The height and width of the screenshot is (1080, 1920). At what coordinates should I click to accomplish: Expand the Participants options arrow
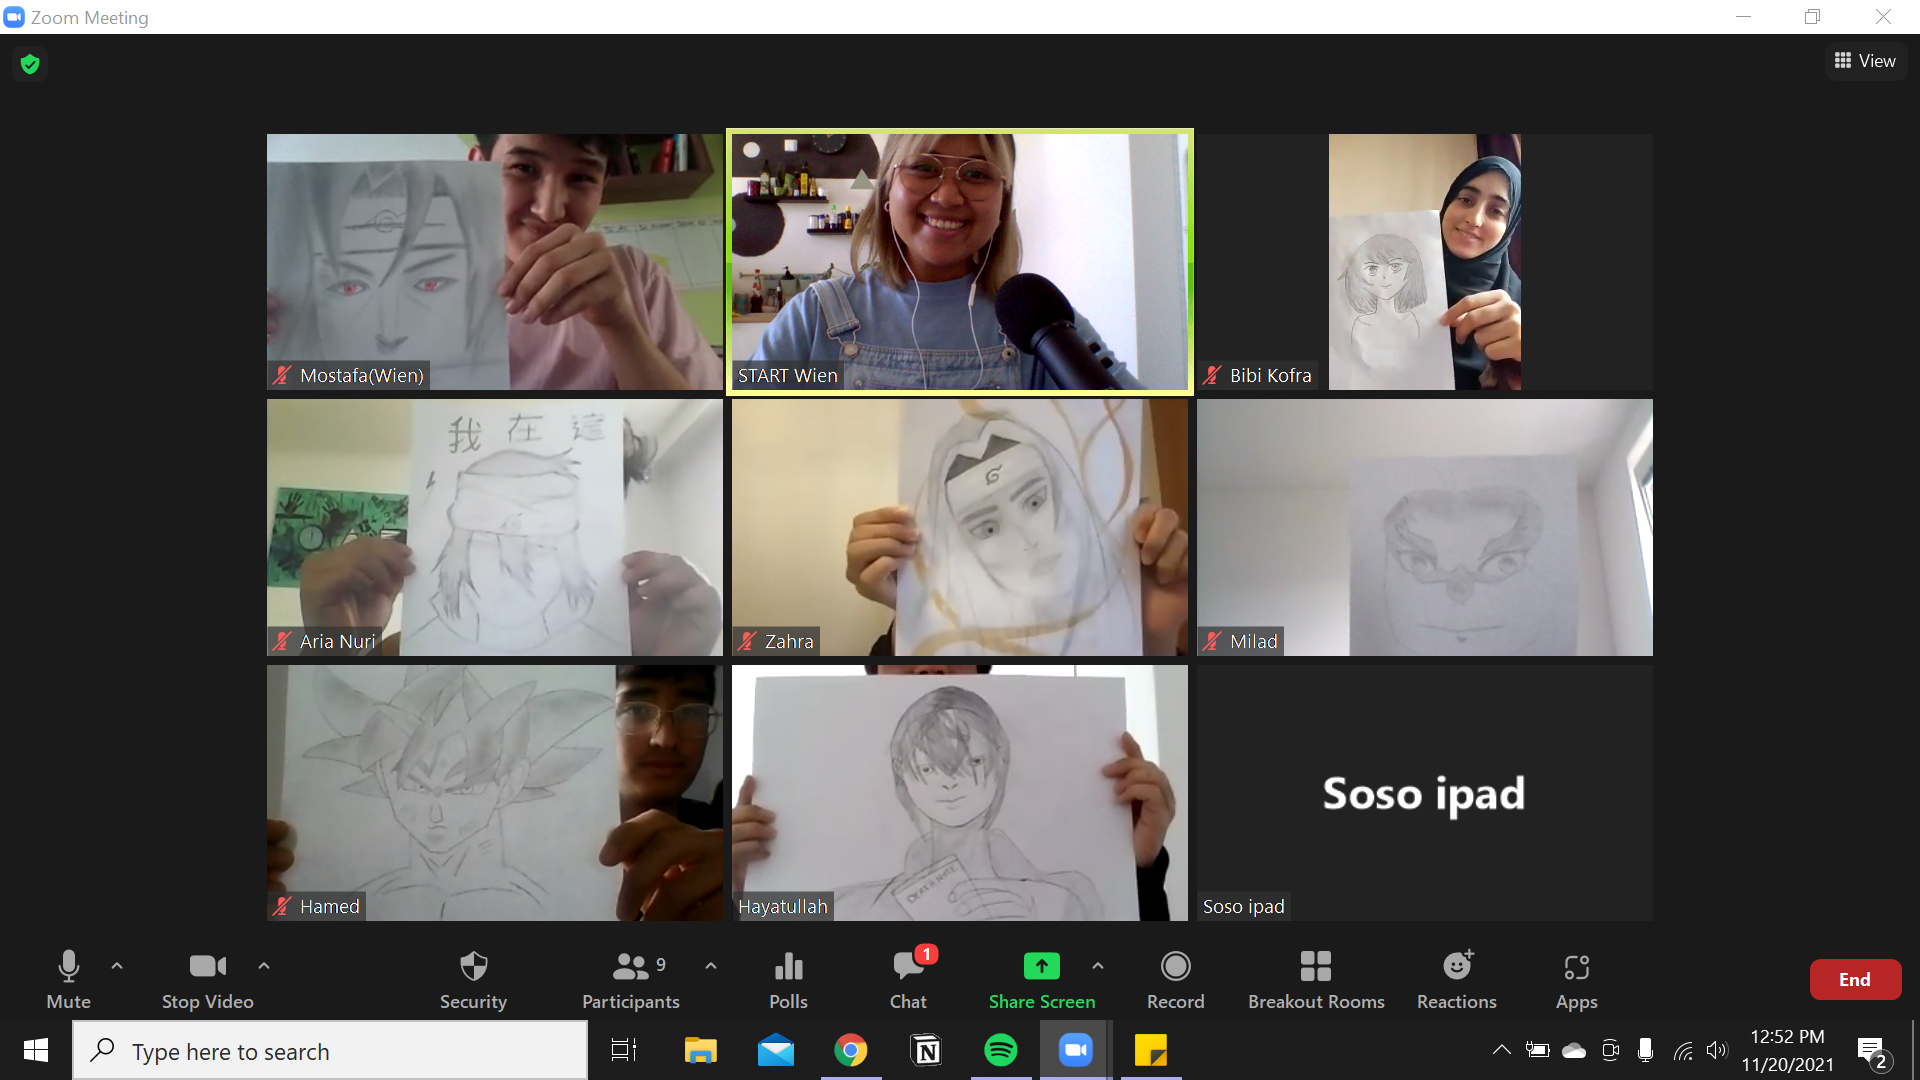[711, 966]
